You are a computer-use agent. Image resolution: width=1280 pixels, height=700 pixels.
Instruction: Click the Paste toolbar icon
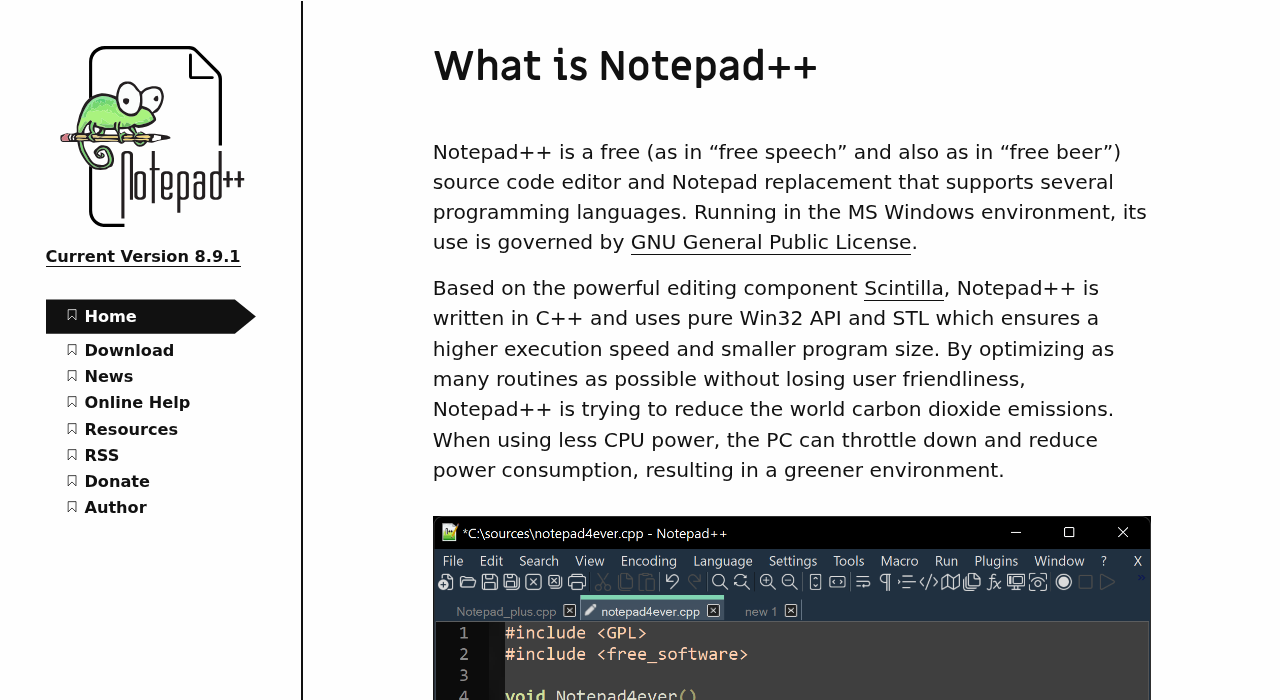click(646, 584)
